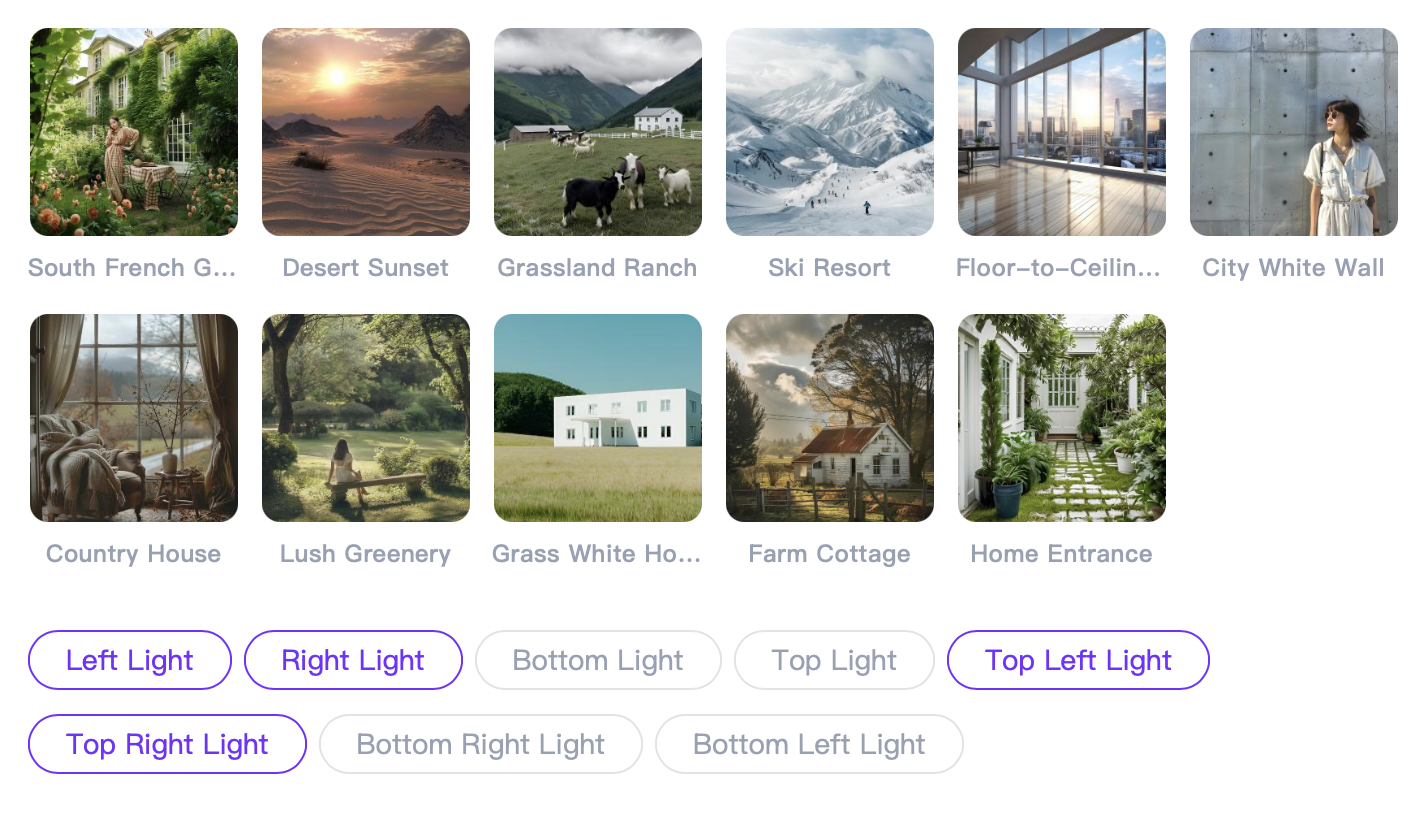Select the Grassland Ranch scene
The width and height of the screenshot is (1420, 816).
597,132
